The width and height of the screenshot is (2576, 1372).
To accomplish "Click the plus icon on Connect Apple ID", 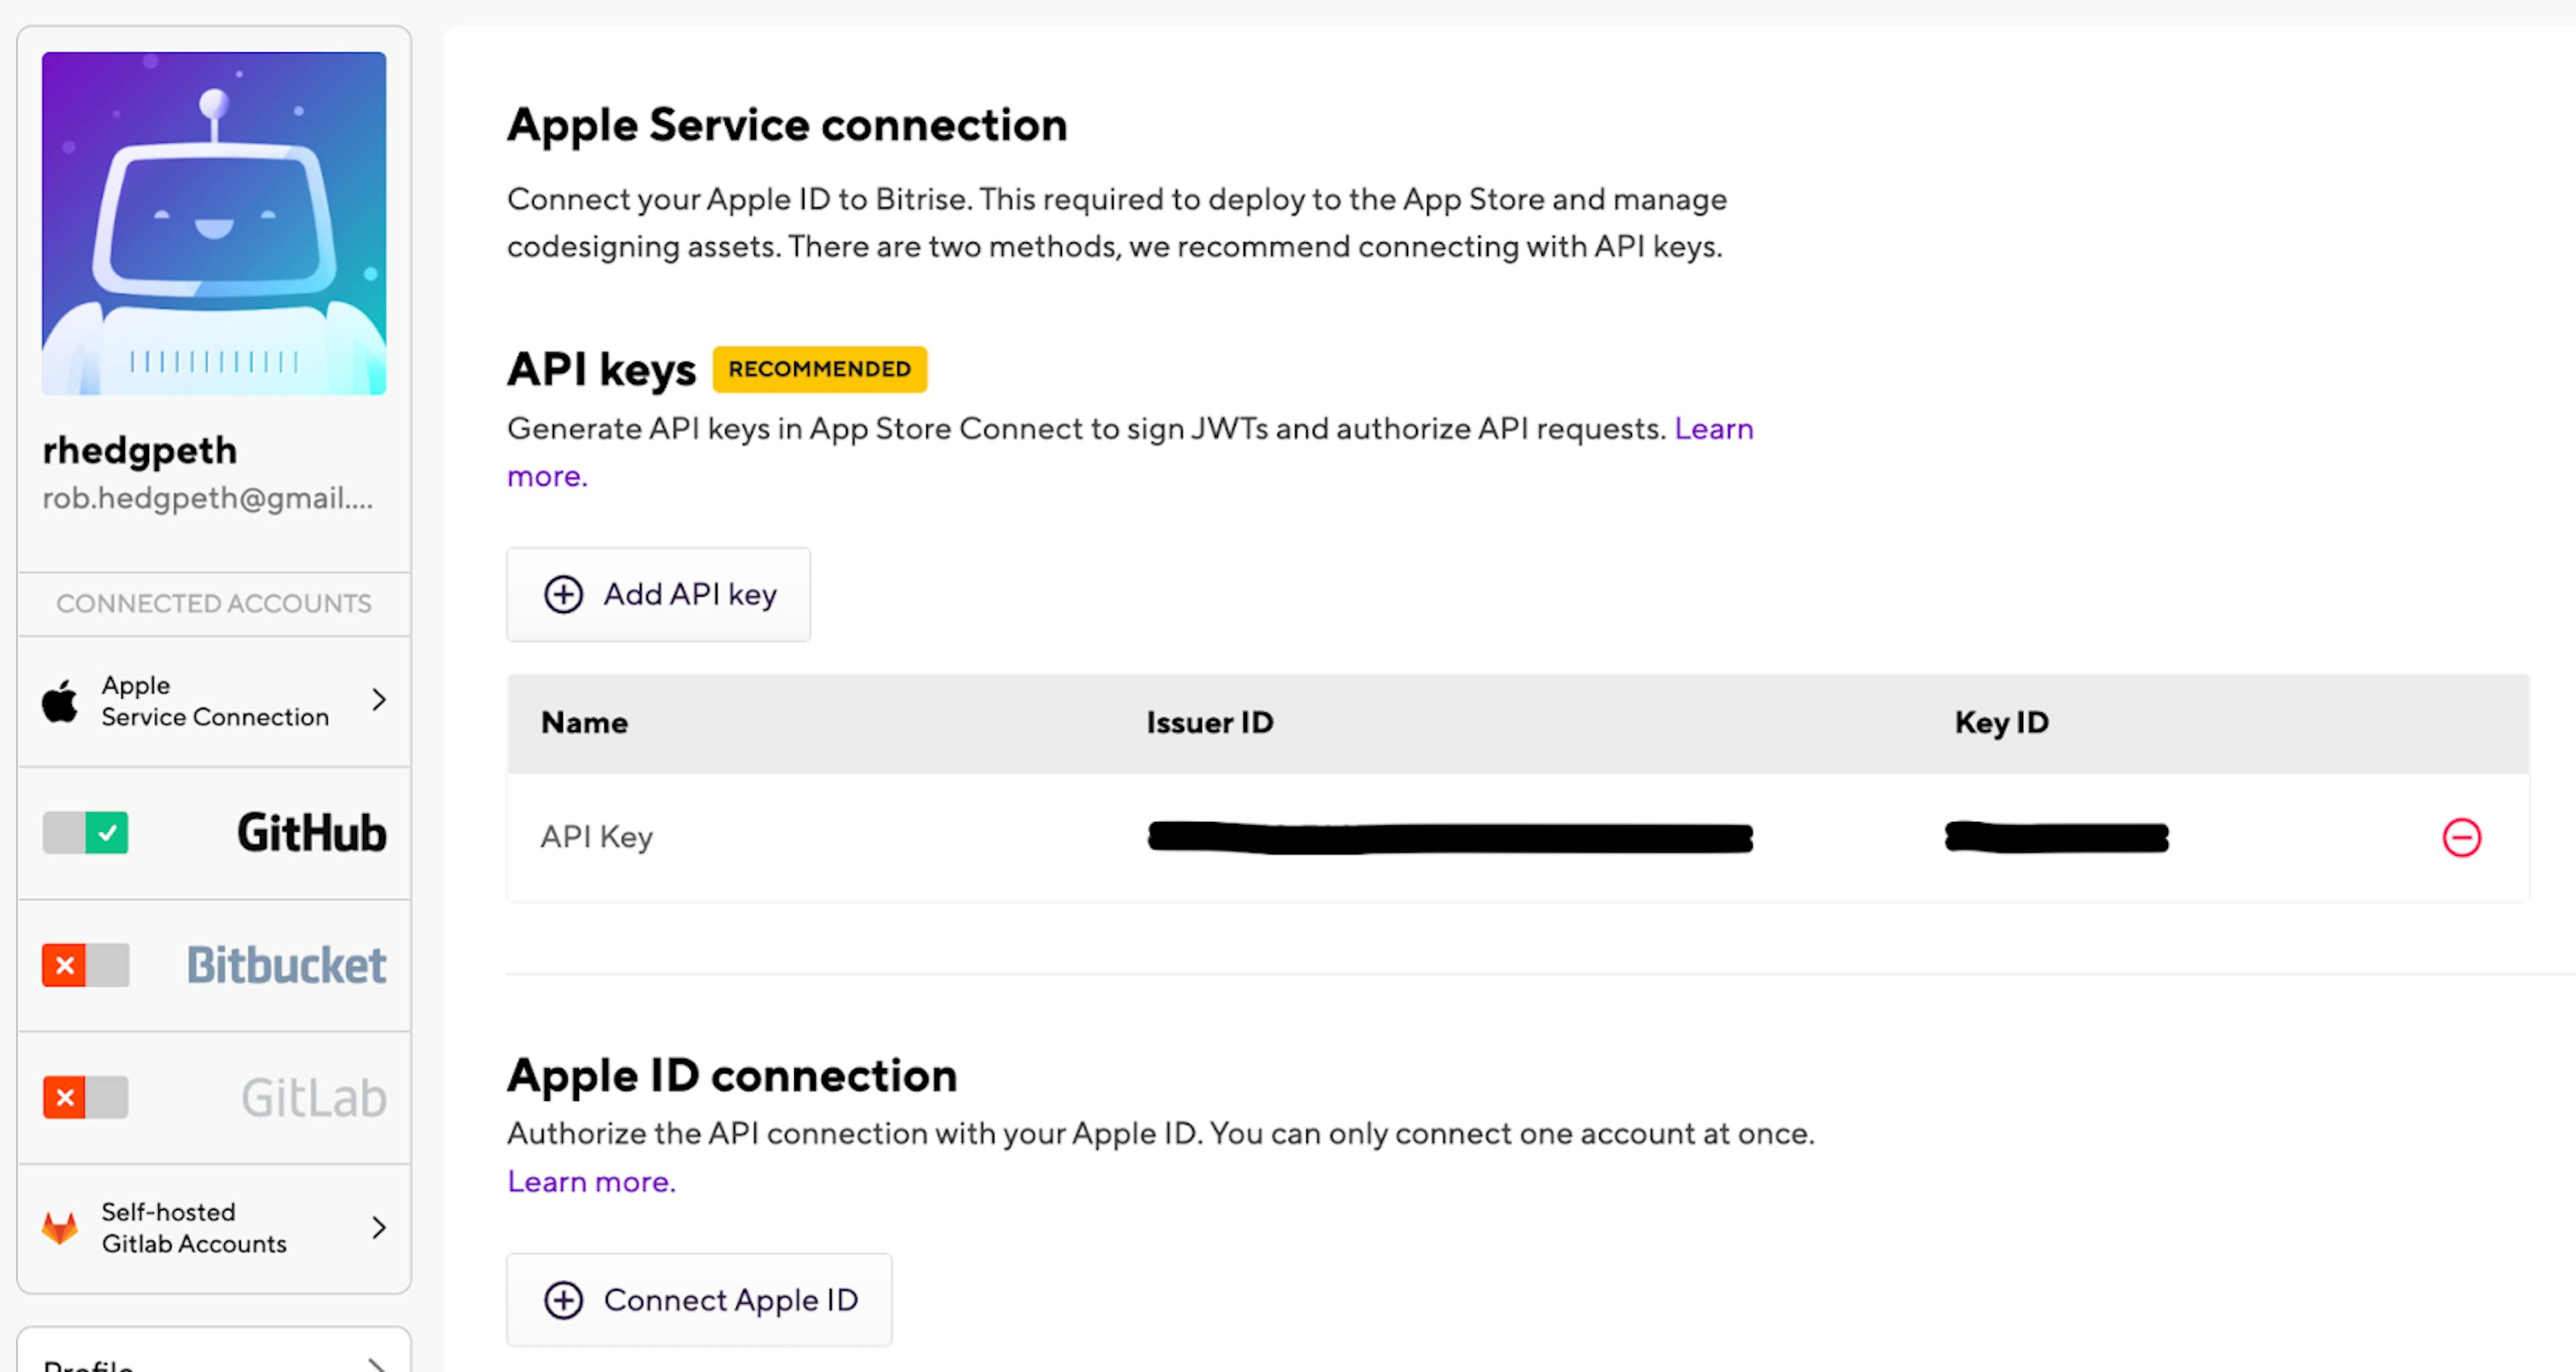I will (563, 1300).
